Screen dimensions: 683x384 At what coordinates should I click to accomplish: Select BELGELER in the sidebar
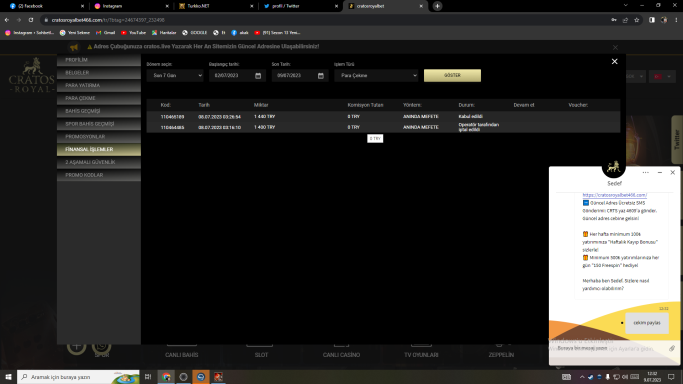click(x=99, y=73)
